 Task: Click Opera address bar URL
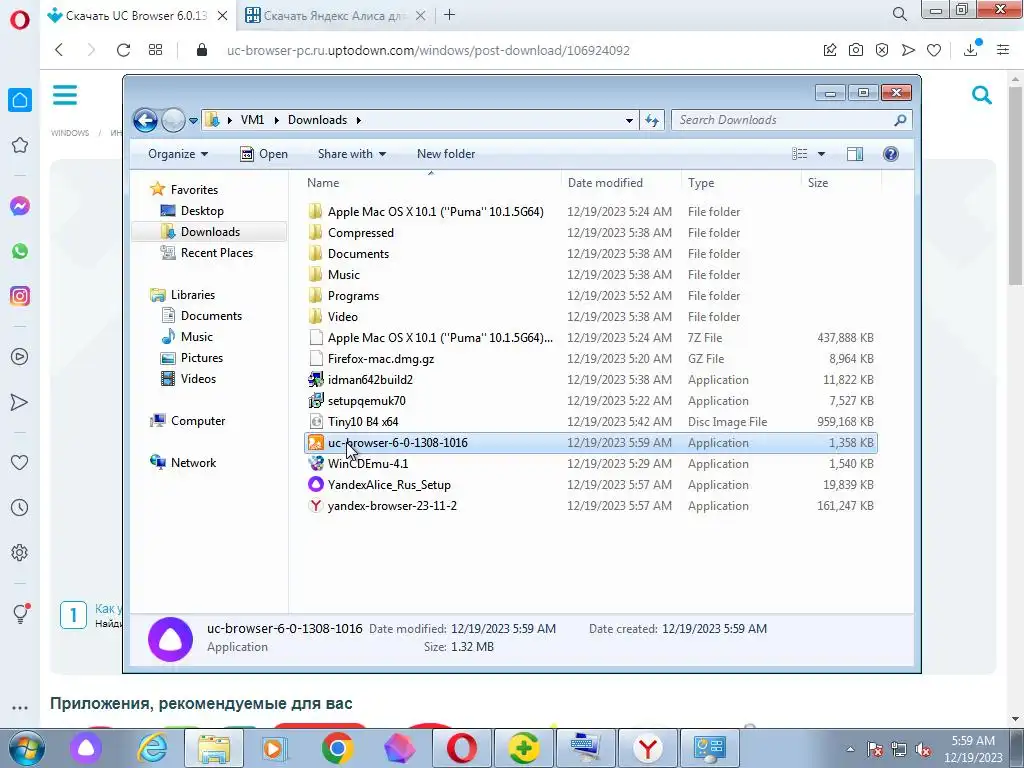[428, 50]
